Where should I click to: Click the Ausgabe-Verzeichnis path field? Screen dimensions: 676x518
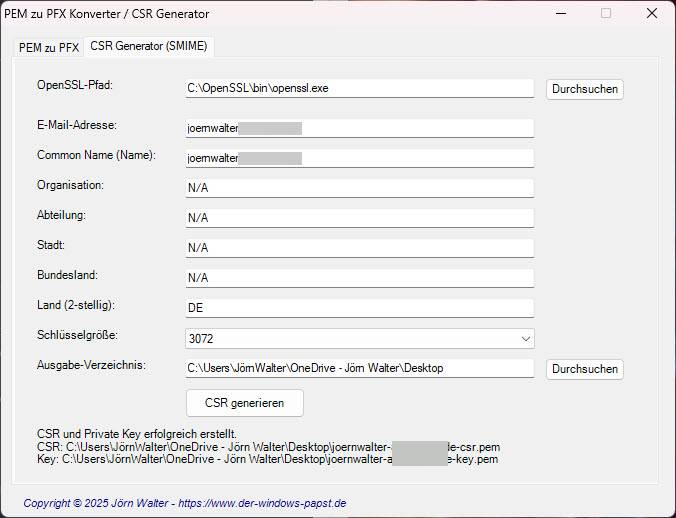tap(359, 368)
